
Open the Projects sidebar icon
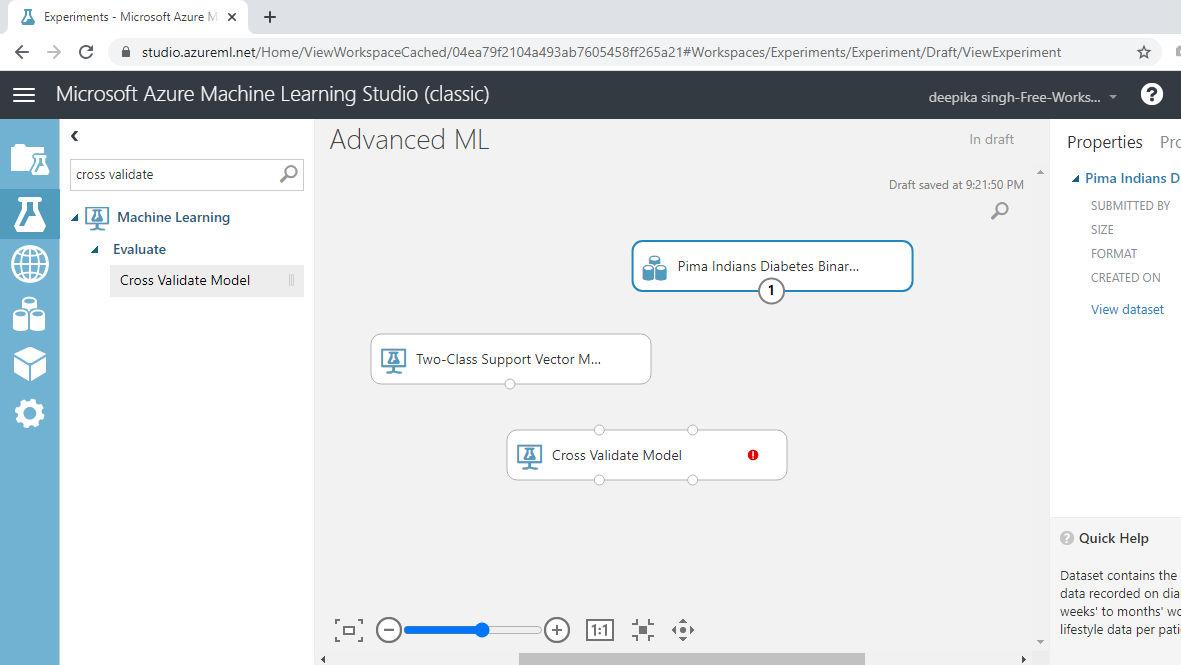29,160
